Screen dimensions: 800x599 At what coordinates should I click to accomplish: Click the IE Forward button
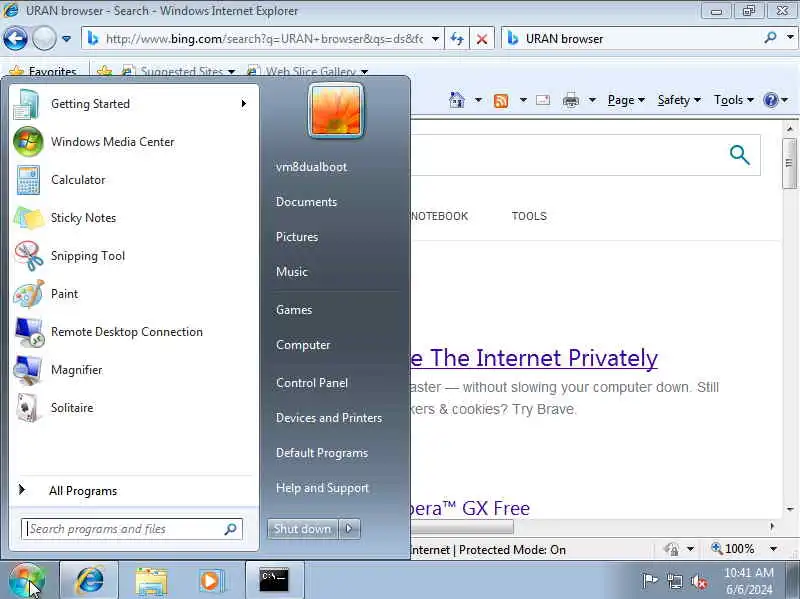(x=44, y=38)
